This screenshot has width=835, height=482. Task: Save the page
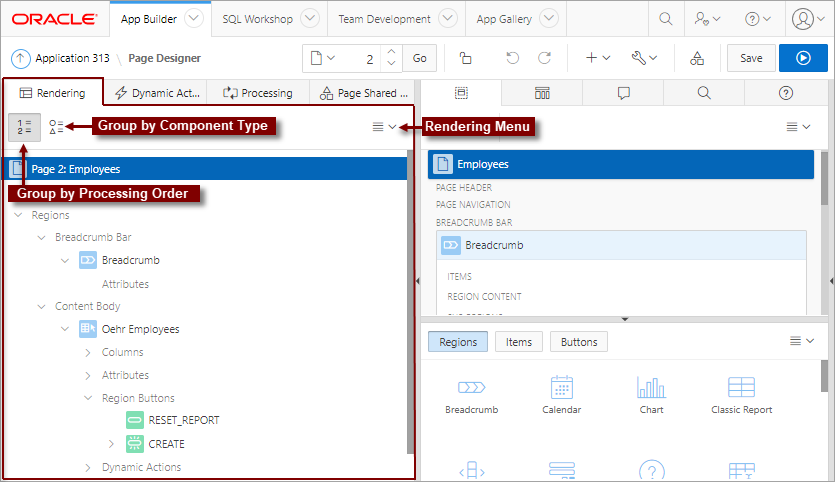click(751, 58)
